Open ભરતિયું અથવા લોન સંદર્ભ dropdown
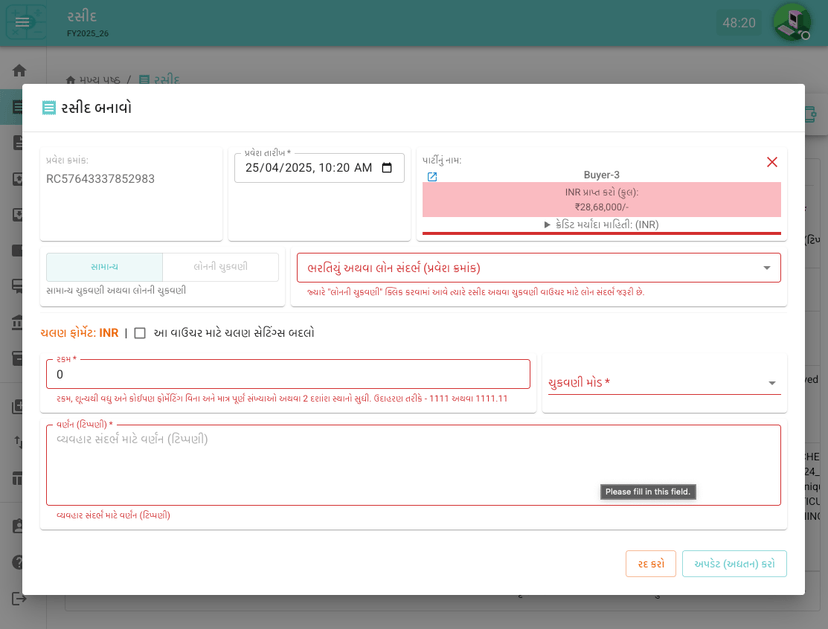This screenshot has width=828, height=629. click(538, 268)
